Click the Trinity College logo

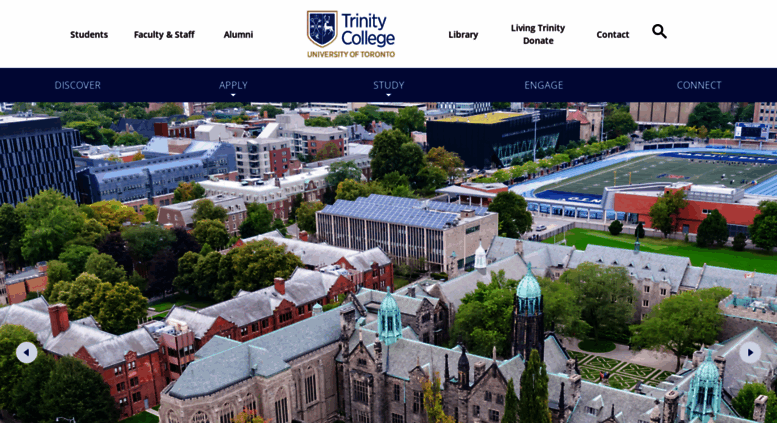click(351, 34)
